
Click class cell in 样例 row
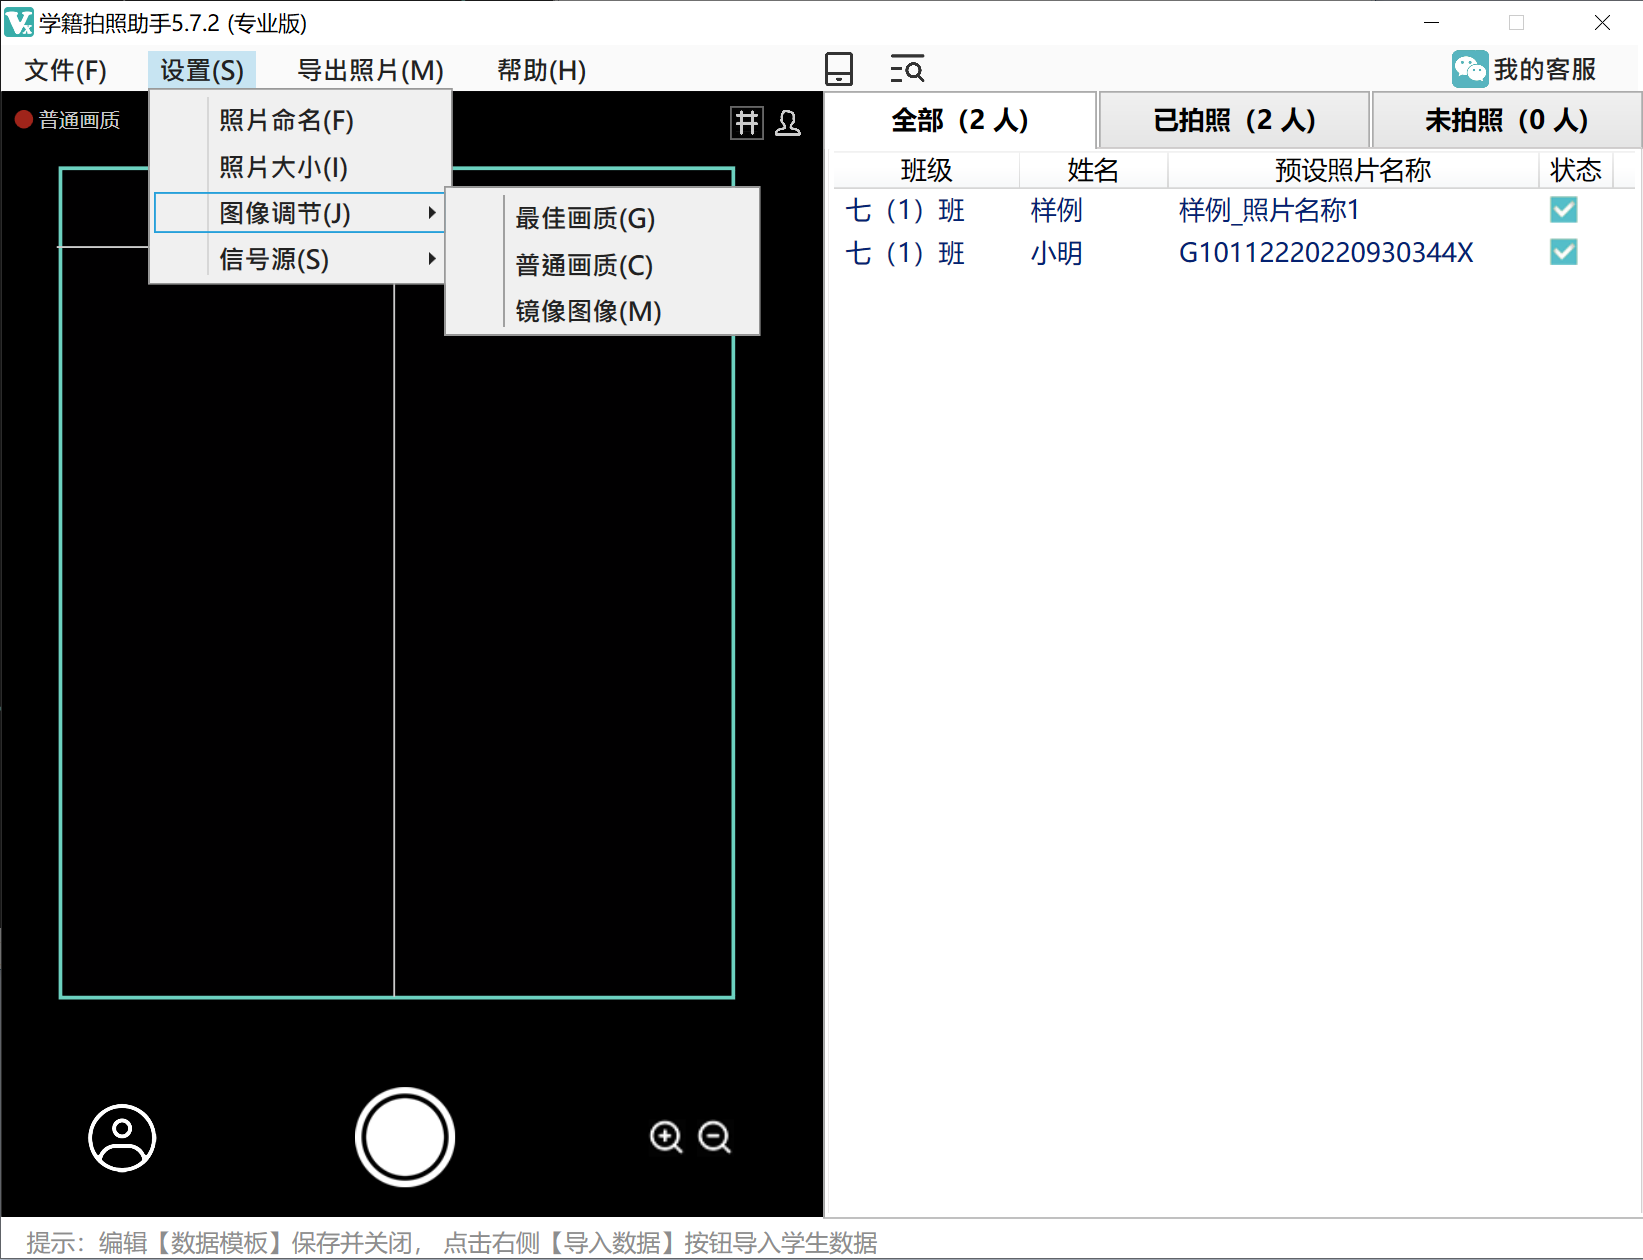pyautogui.click(x=905, y=210)
